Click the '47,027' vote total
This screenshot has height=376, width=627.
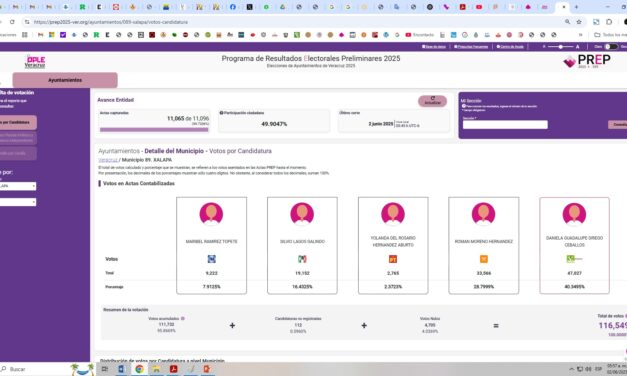[574, 273]
